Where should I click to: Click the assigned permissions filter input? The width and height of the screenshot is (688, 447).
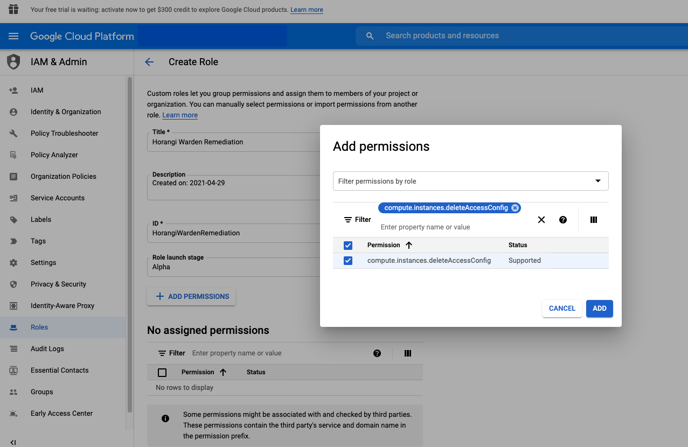[x=279, y=353]
